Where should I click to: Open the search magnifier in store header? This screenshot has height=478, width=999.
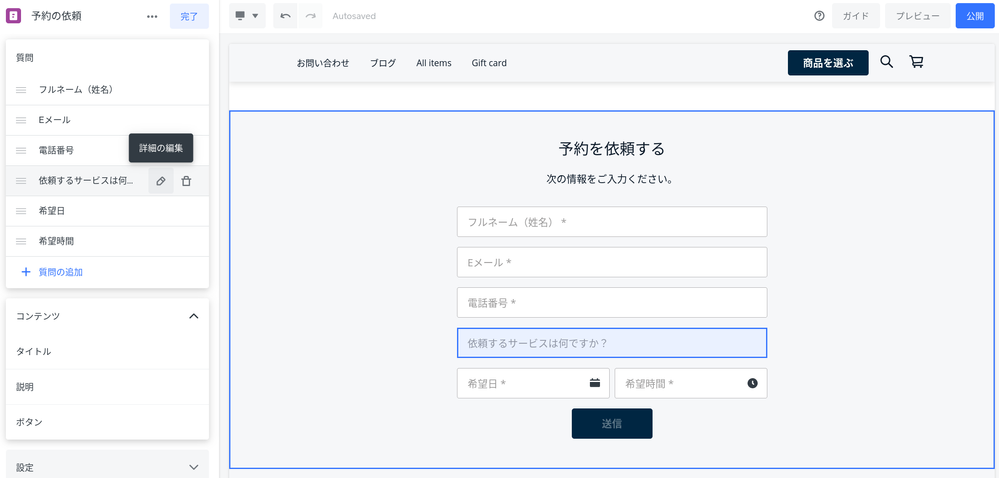point(886,62)
